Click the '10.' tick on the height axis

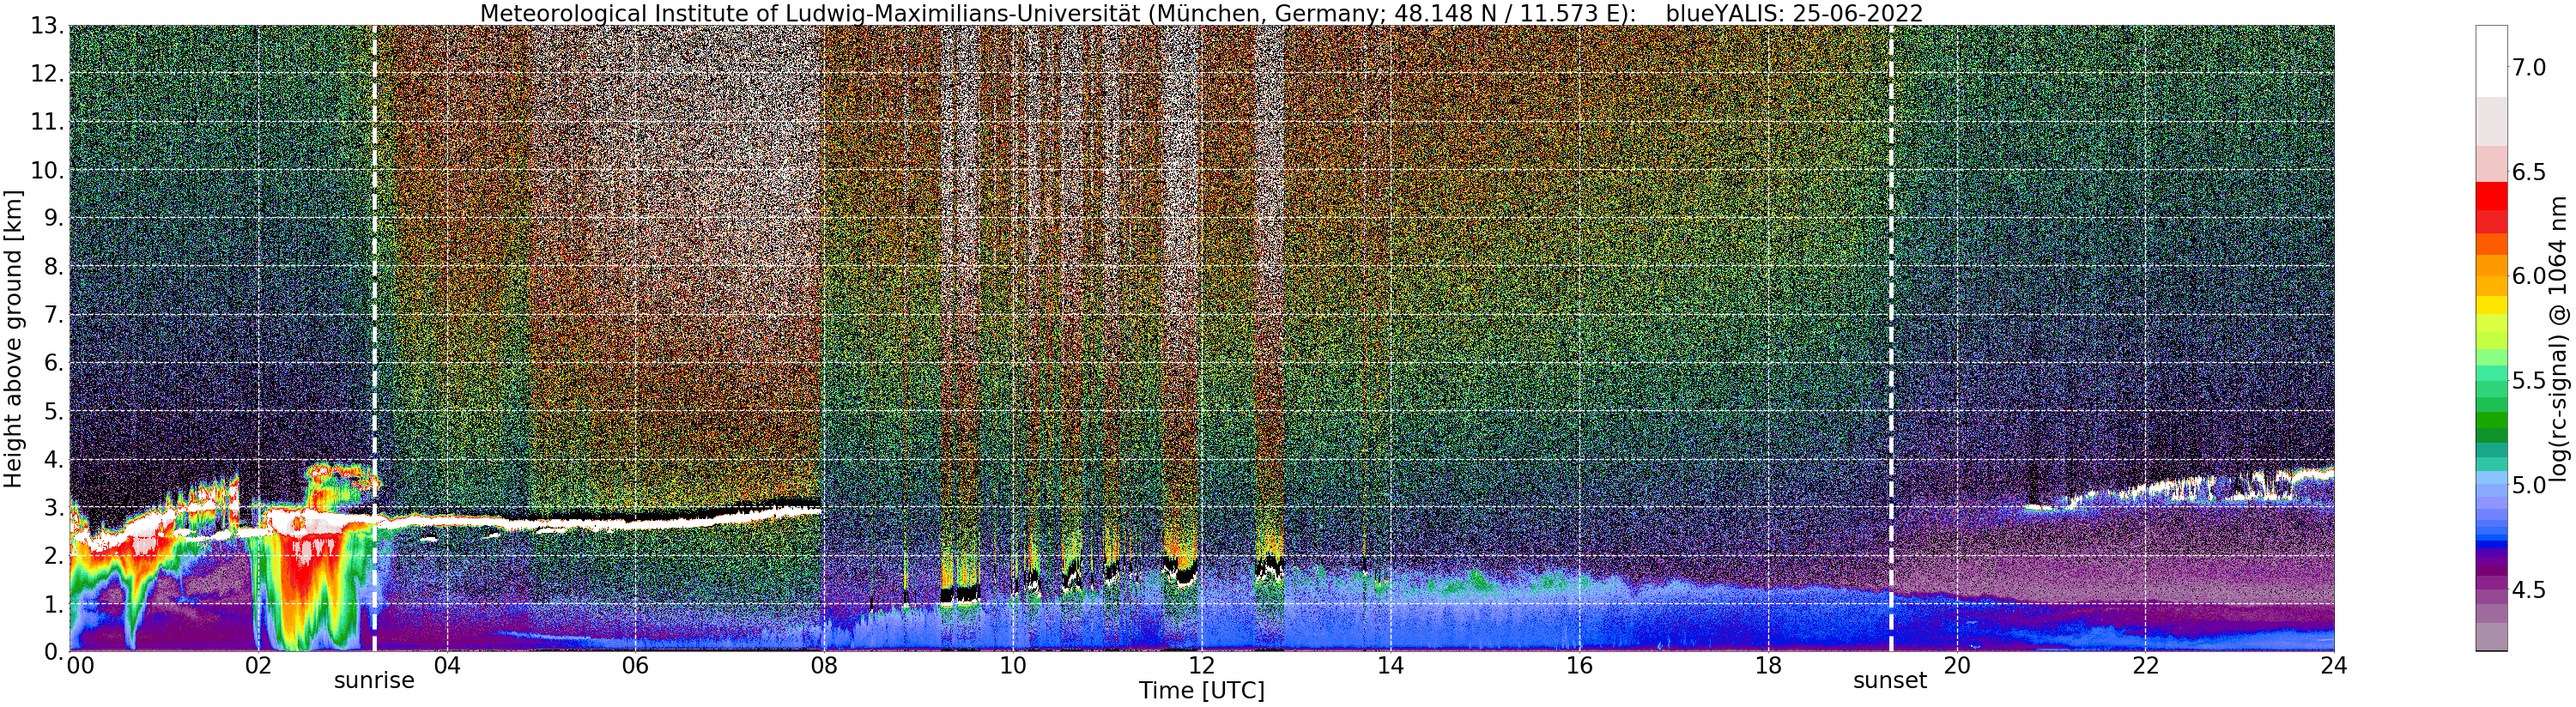point(47,170)
